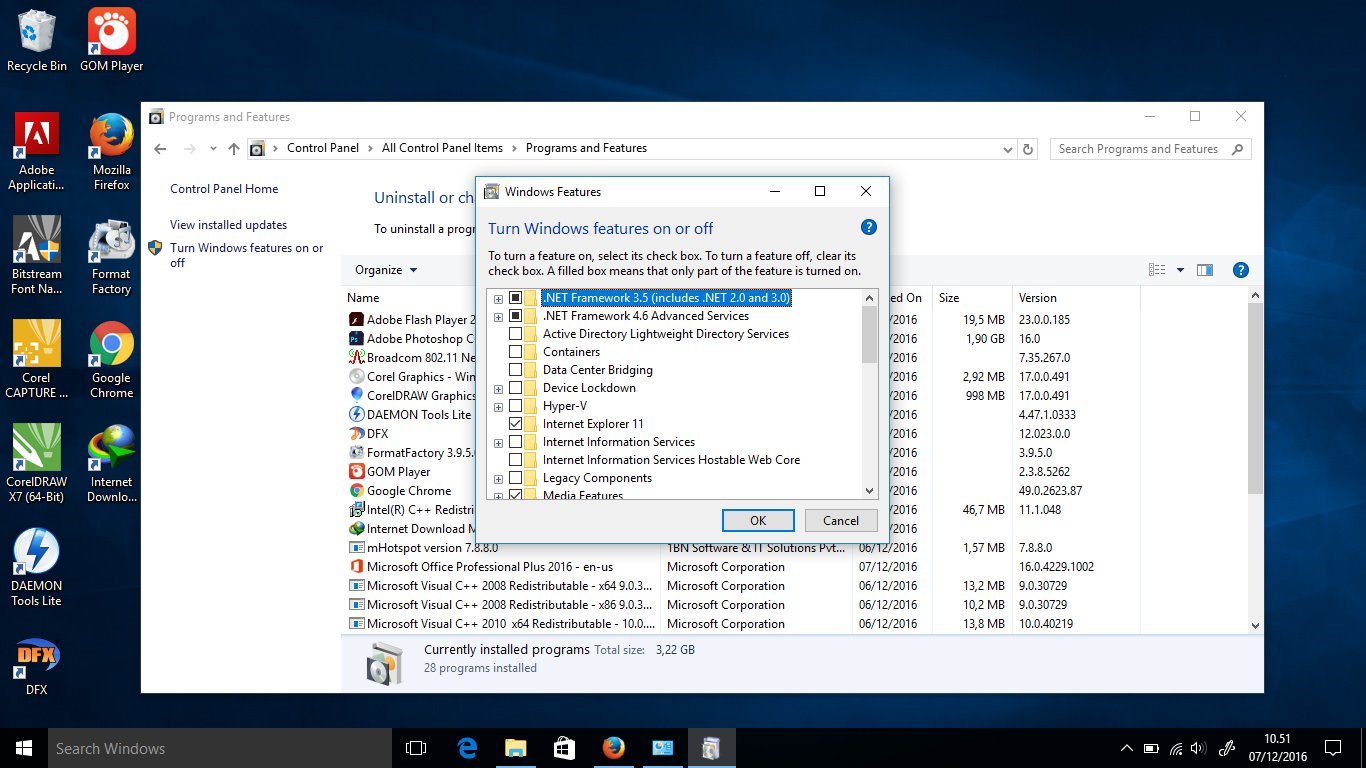Screen dimensions: 1366x768
Task: Select the DFX desktop shortcut
Action: point(37,666)
